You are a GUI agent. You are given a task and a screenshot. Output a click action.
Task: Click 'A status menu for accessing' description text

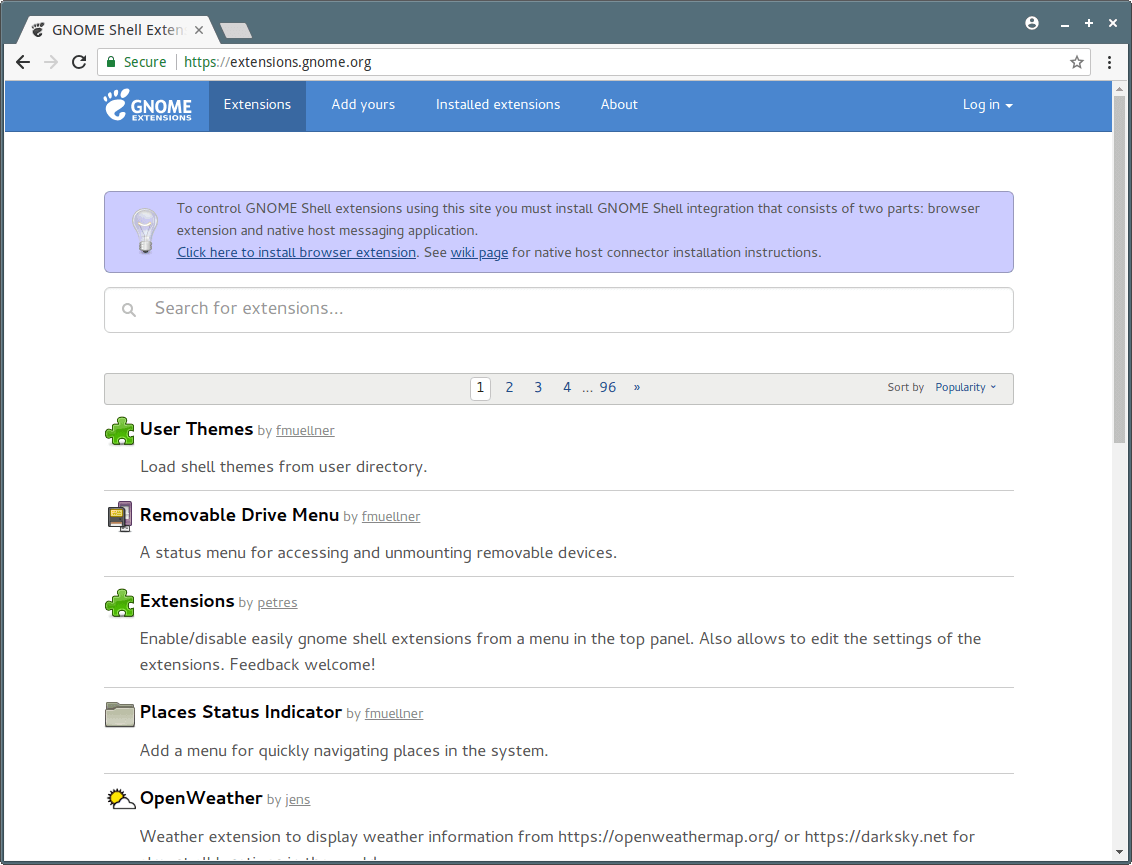click(x=378, y=553)
